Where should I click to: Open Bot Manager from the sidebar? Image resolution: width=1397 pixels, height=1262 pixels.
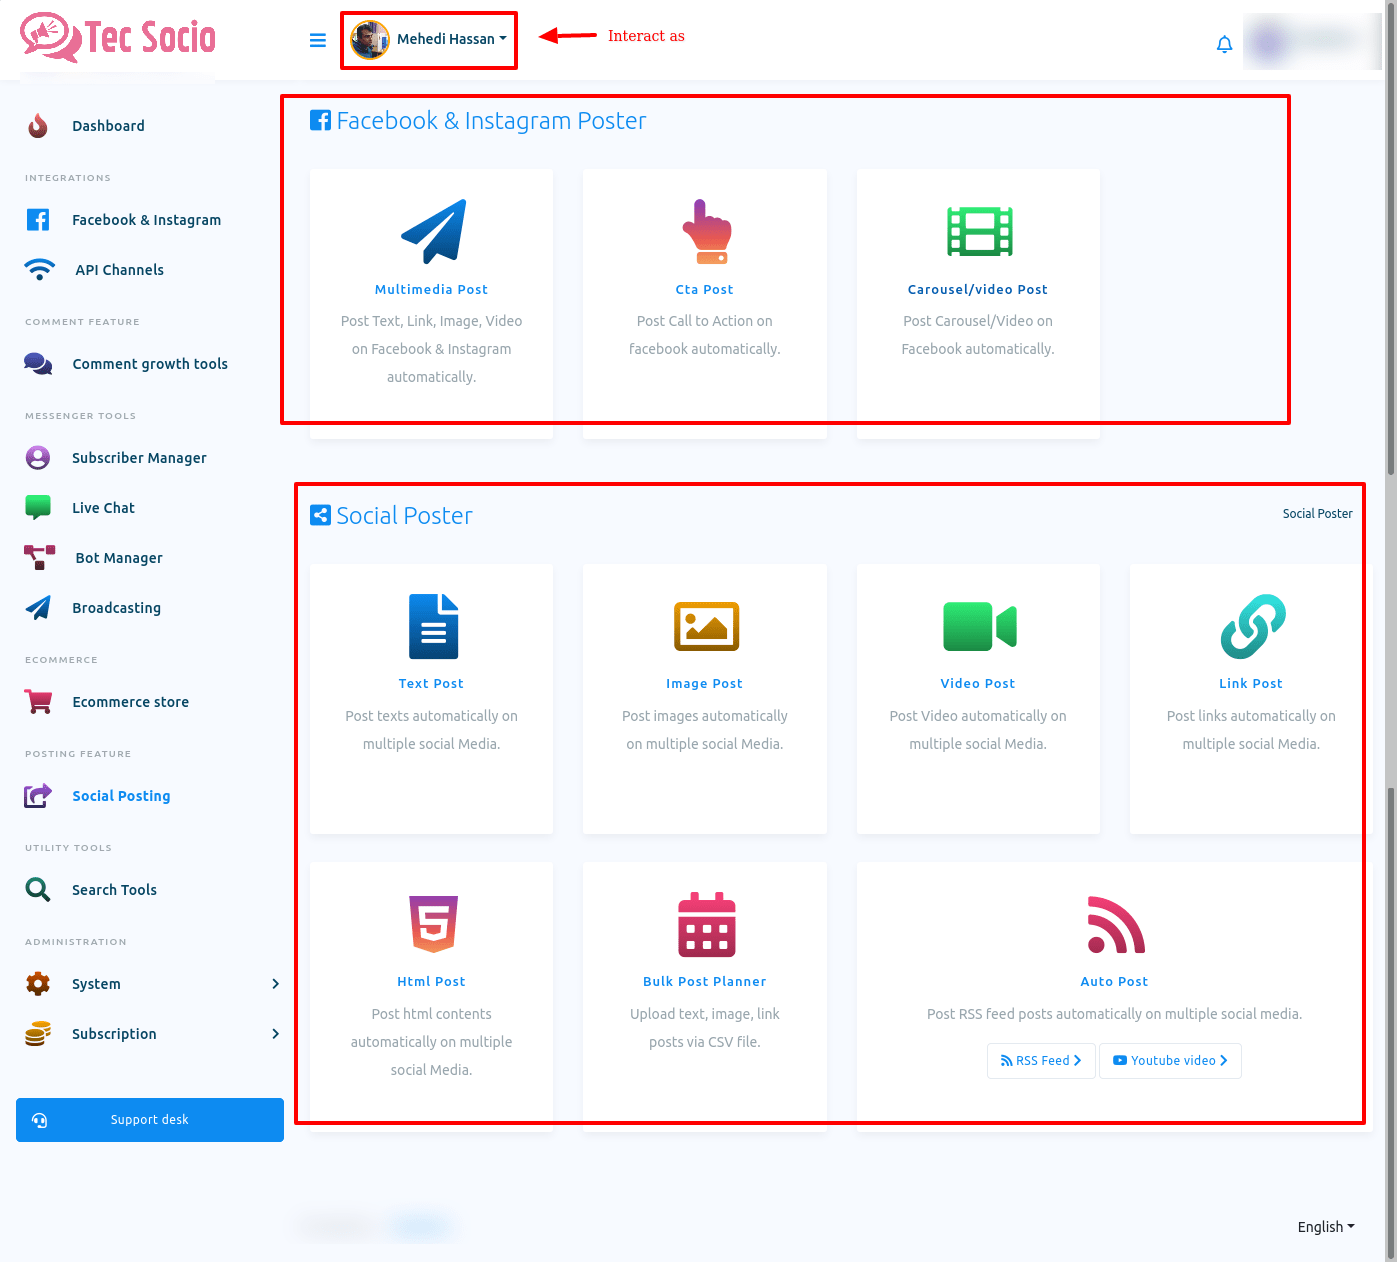[x=118, y=558]
